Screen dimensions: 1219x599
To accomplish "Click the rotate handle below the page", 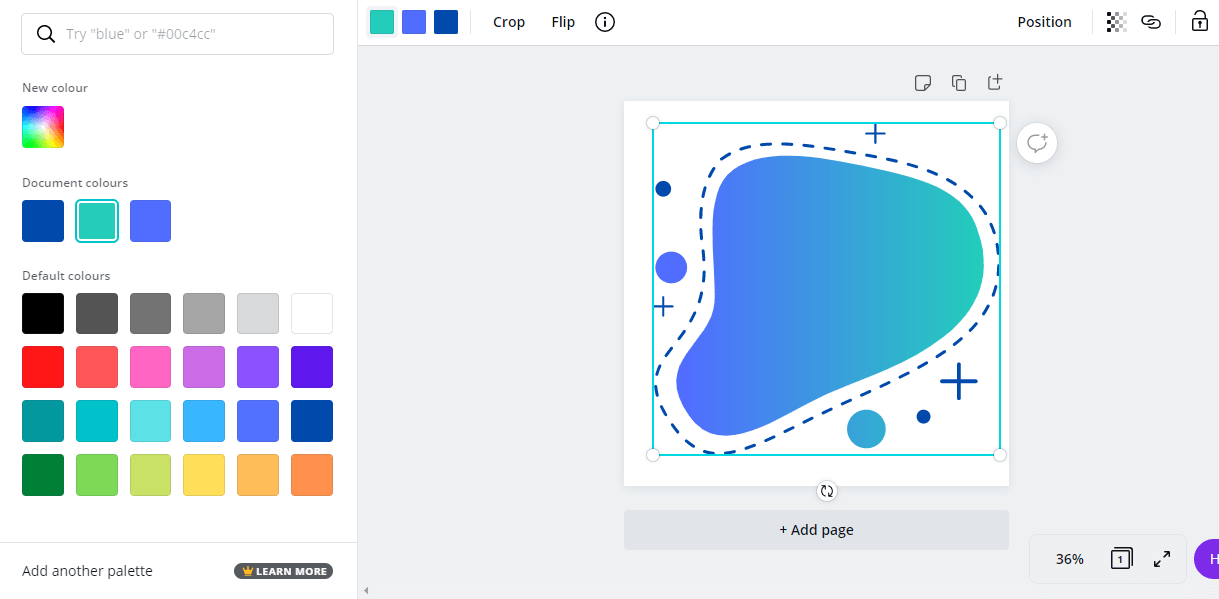I will pyautogui.click(x=827, y=491).
